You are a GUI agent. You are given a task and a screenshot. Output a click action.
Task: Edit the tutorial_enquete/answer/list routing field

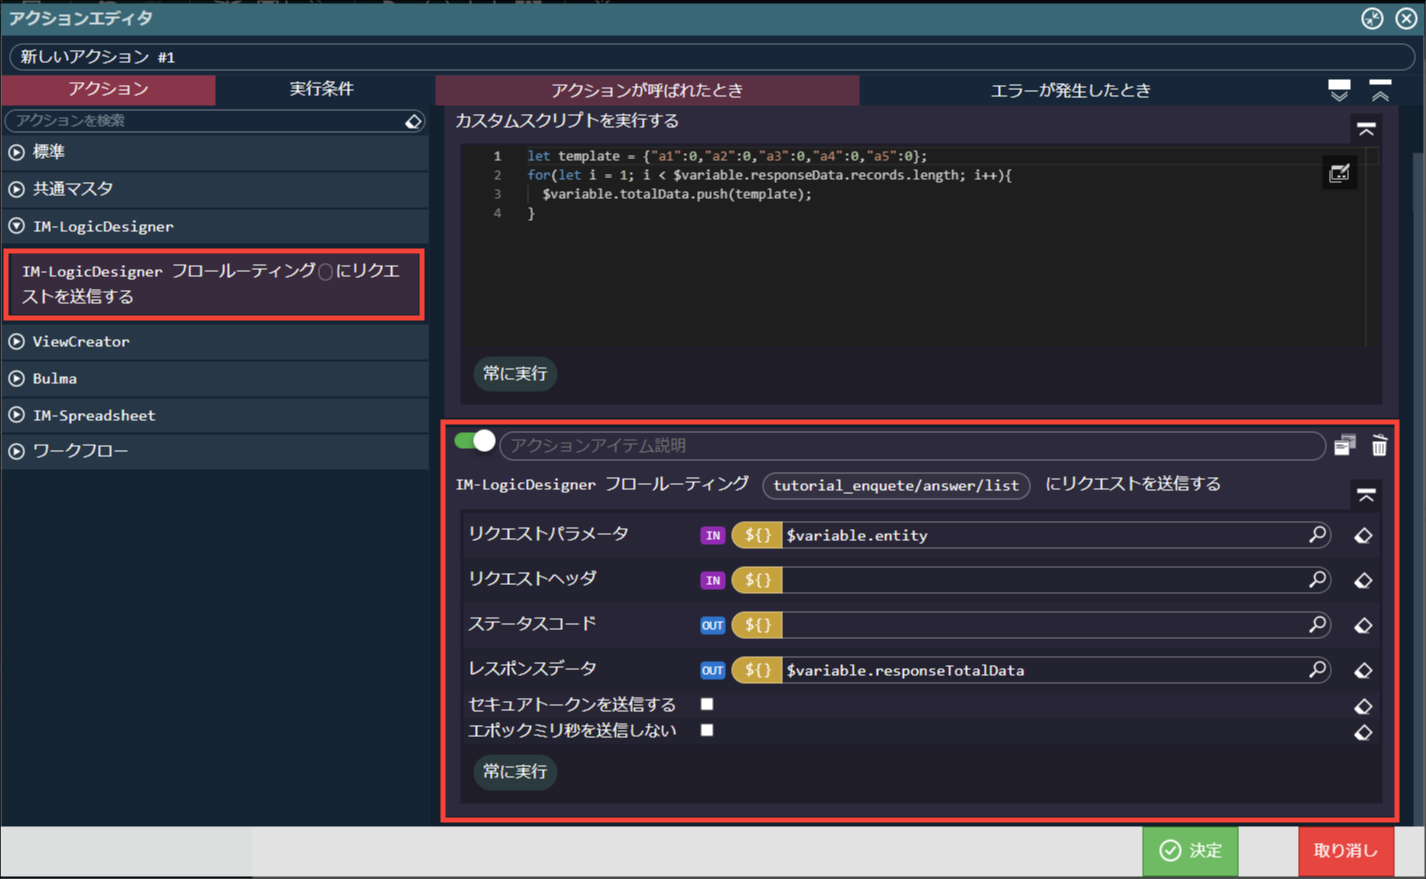pyautogui.click(x=896, y=485)
